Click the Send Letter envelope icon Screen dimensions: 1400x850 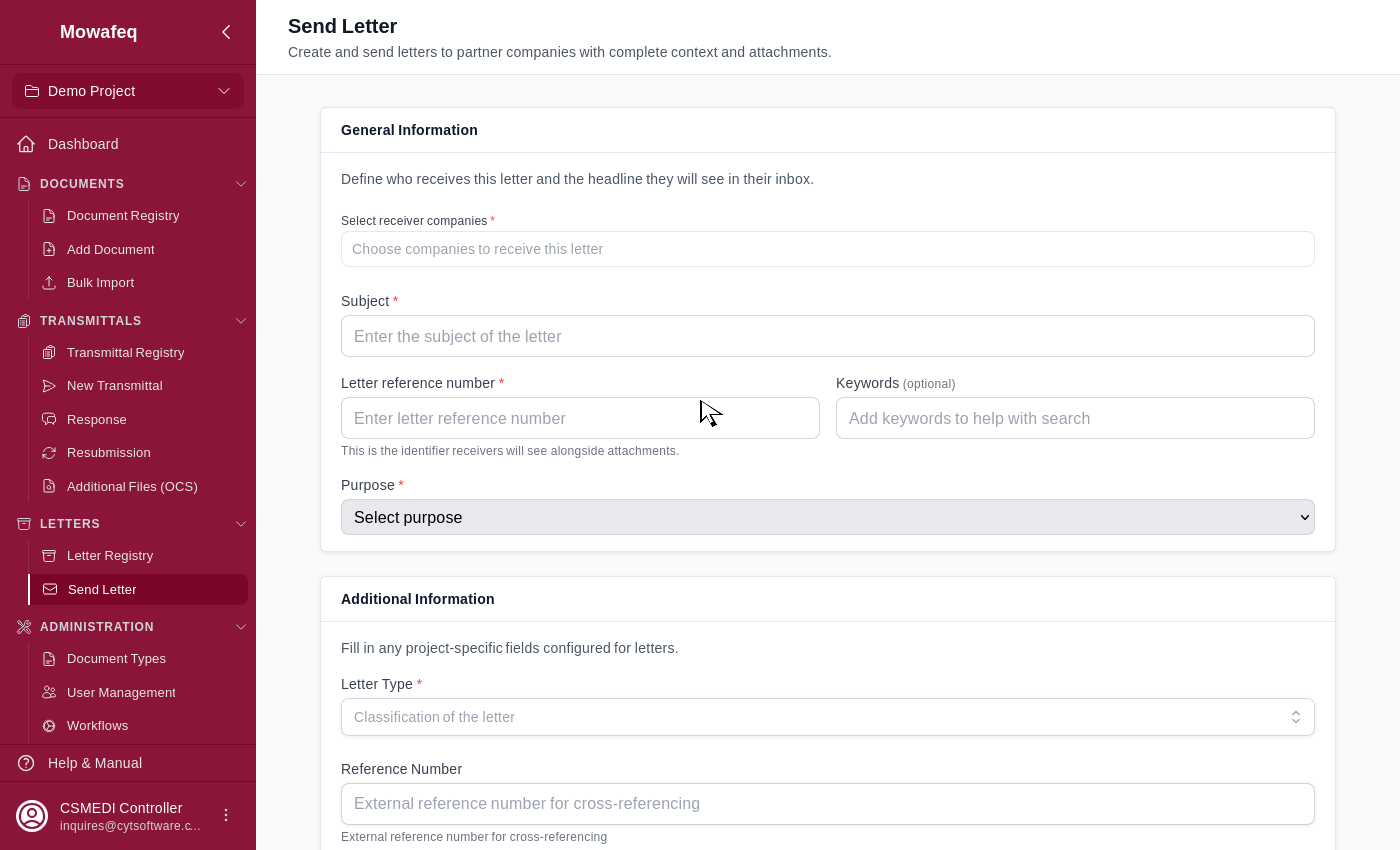[x=50, y=590]
